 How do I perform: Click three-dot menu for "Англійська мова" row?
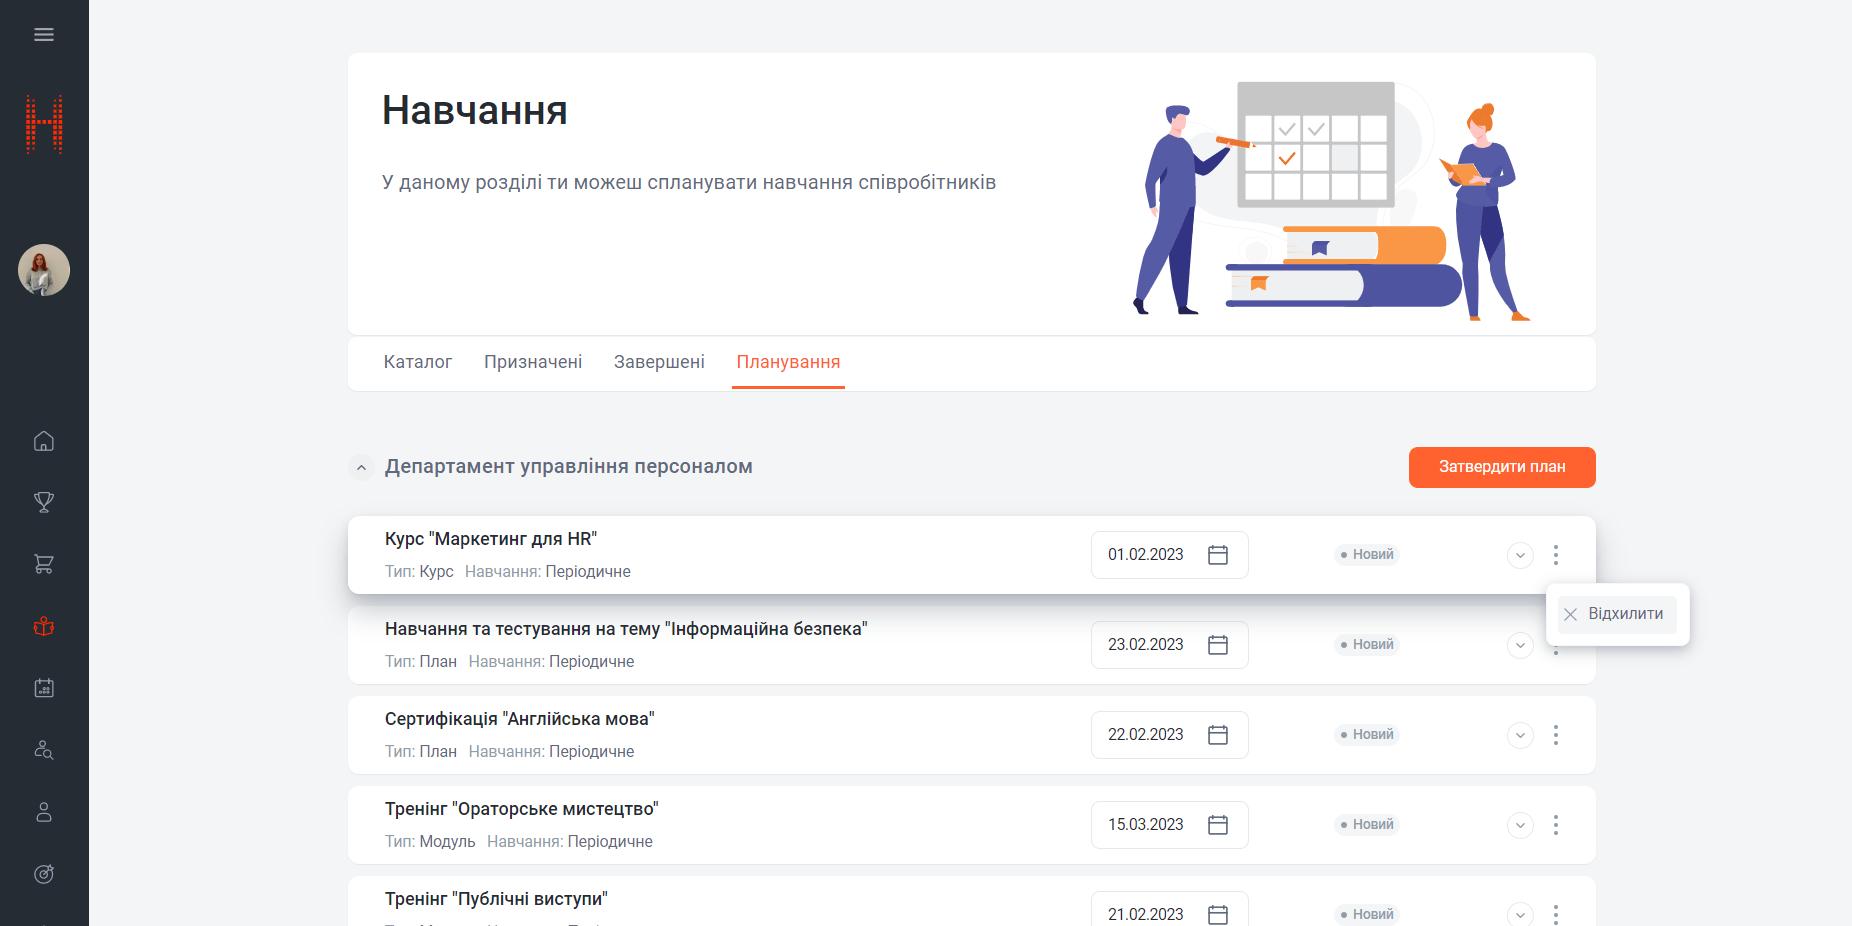1555,735
